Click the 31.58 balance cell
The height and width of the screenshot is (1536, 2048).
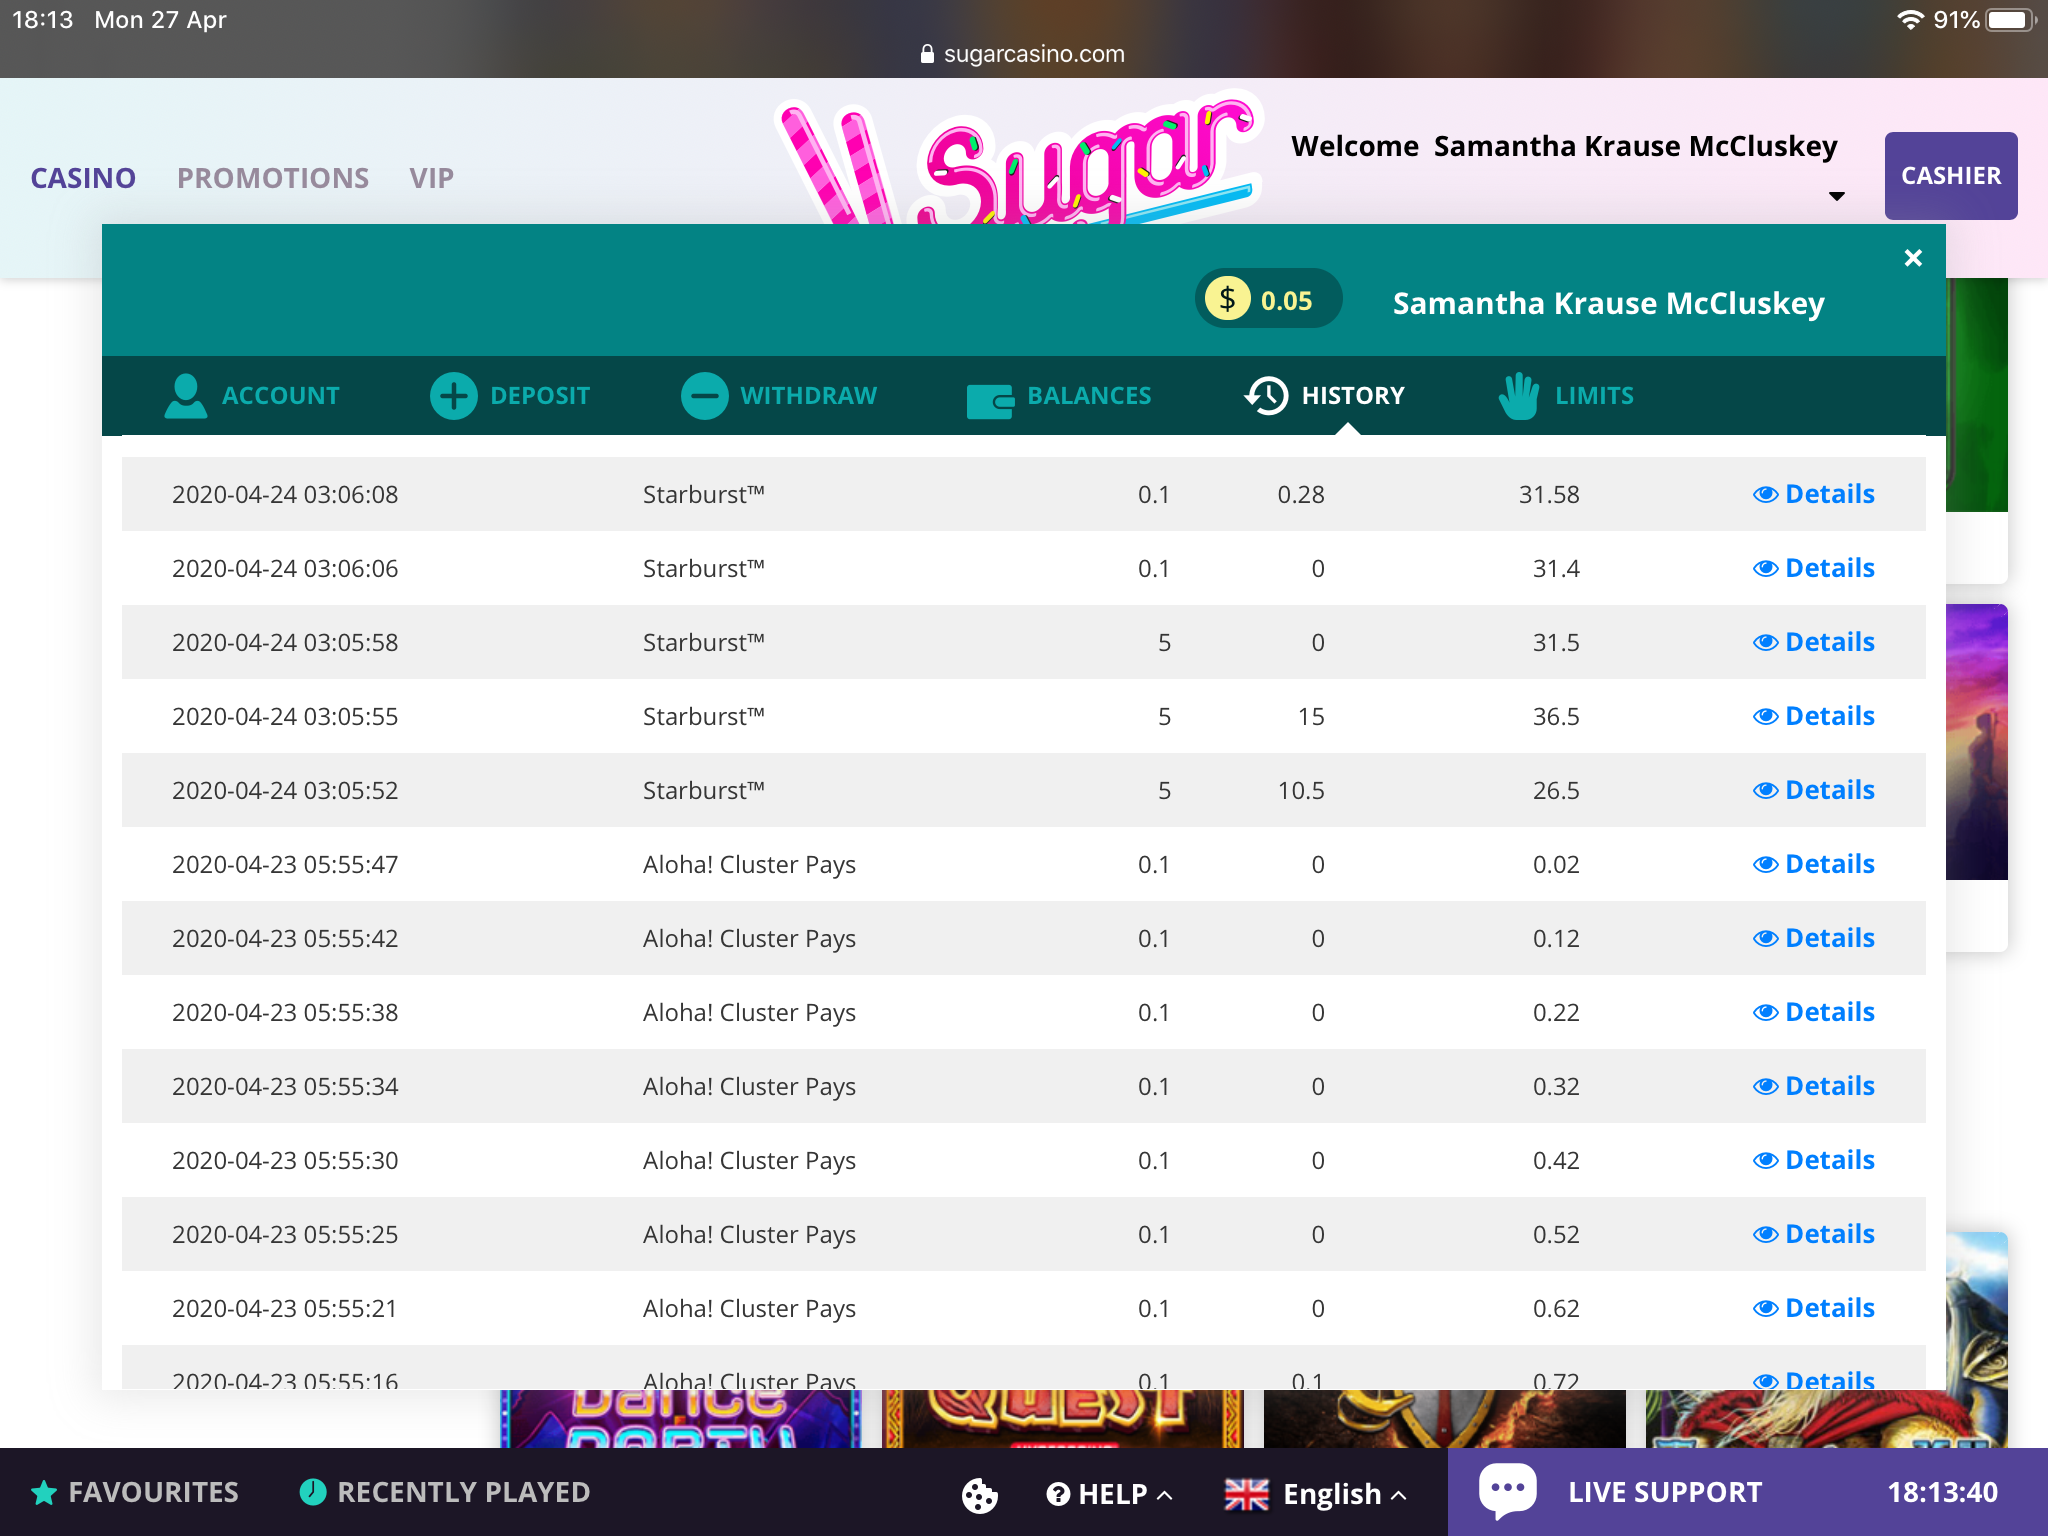pos(1549,495)
